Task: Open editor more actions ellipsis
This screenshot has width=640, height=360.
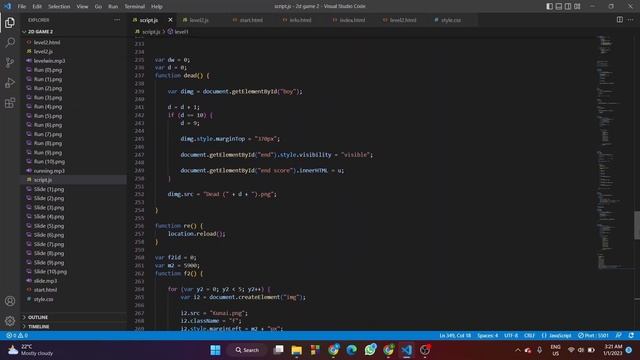Action: coord(630,20)
